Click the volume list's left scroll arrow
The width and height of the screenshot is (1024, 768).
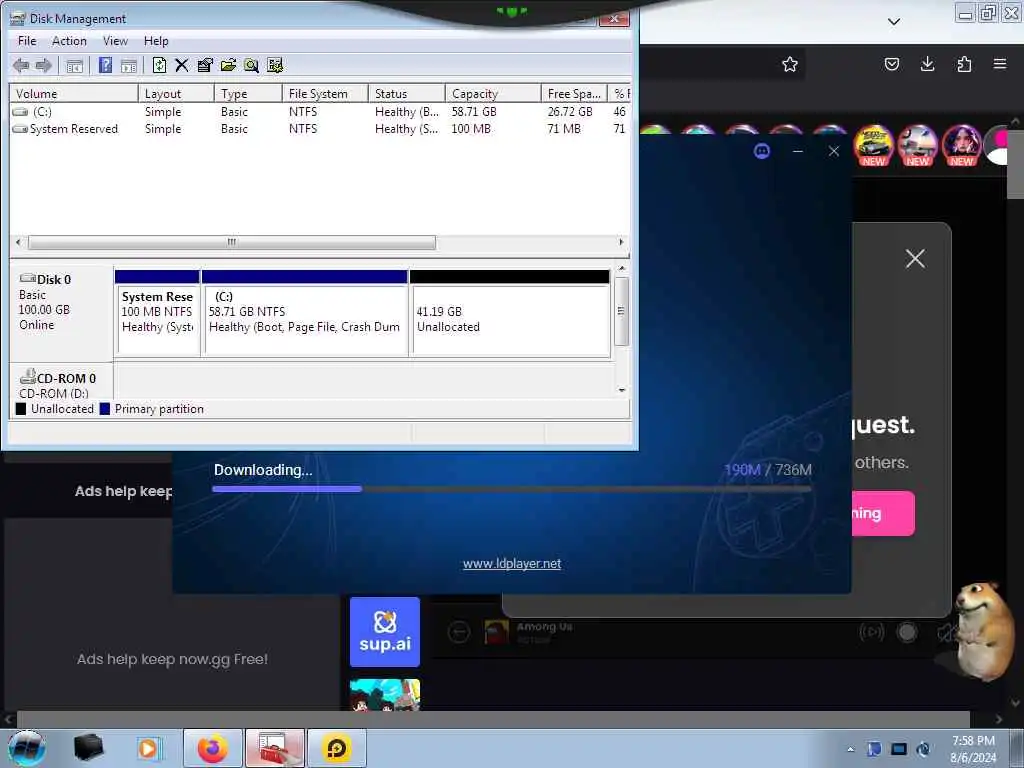pyautogui.click(x=18, y=242)
